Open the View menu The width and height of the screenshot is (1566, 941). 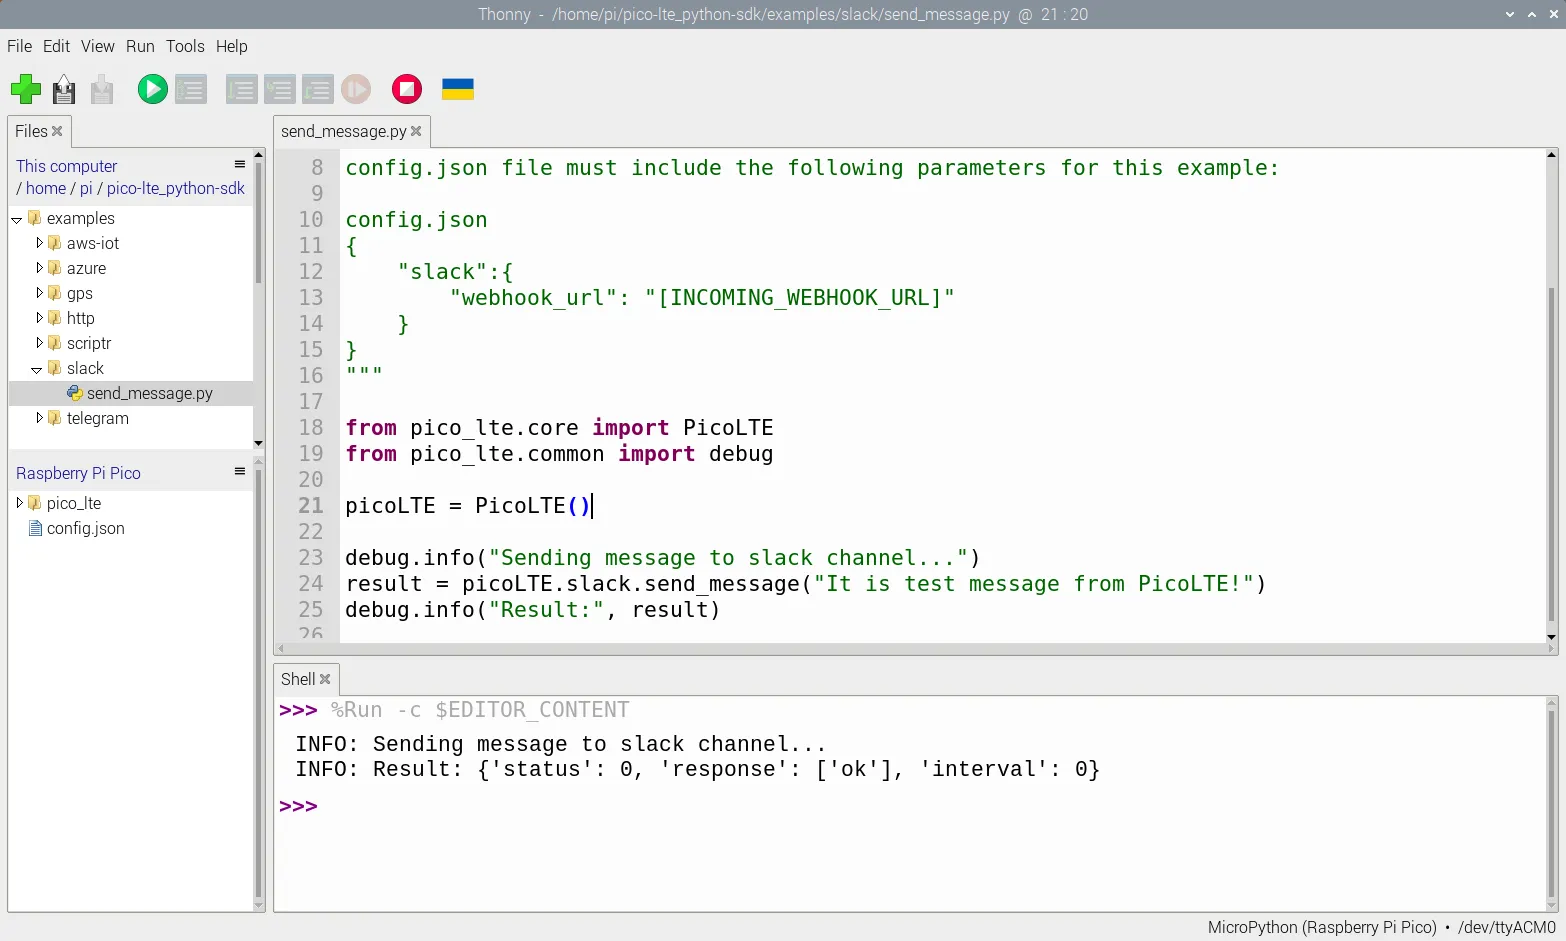click(98, 46)
